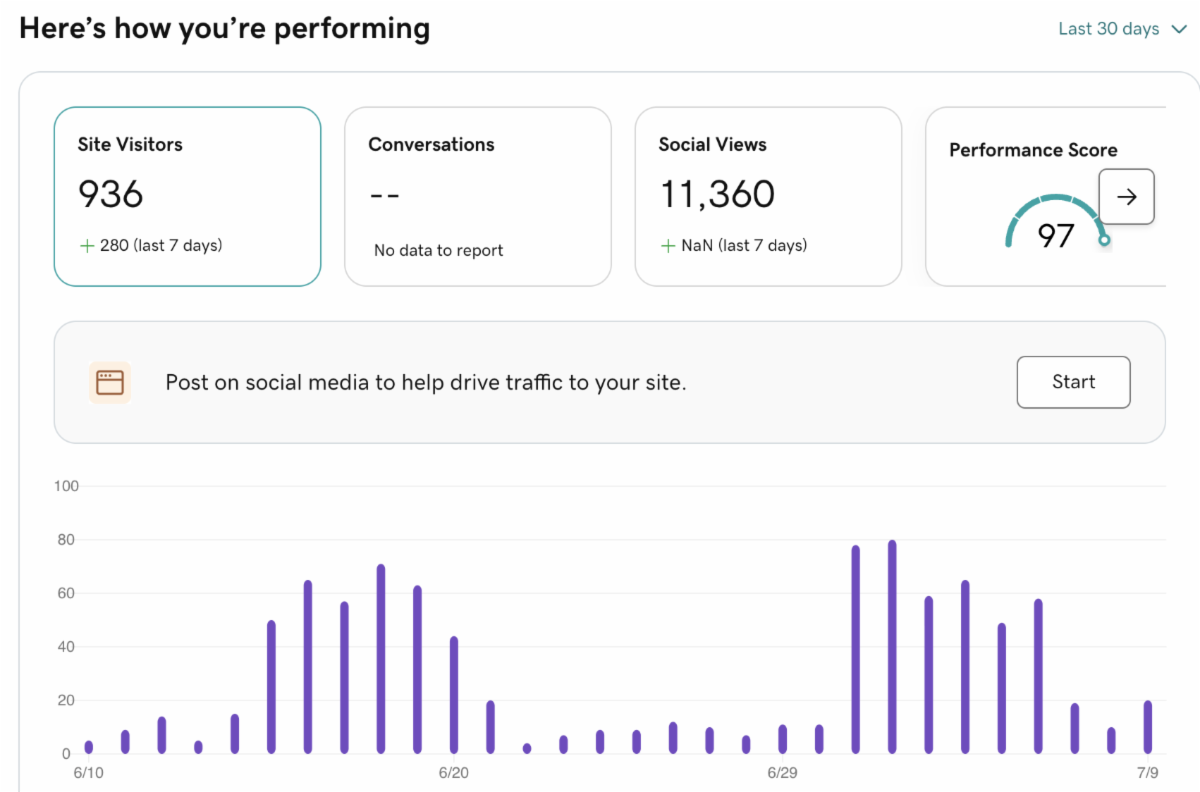
Task: Click the bar above the 6/20 label
Action: 454,695
